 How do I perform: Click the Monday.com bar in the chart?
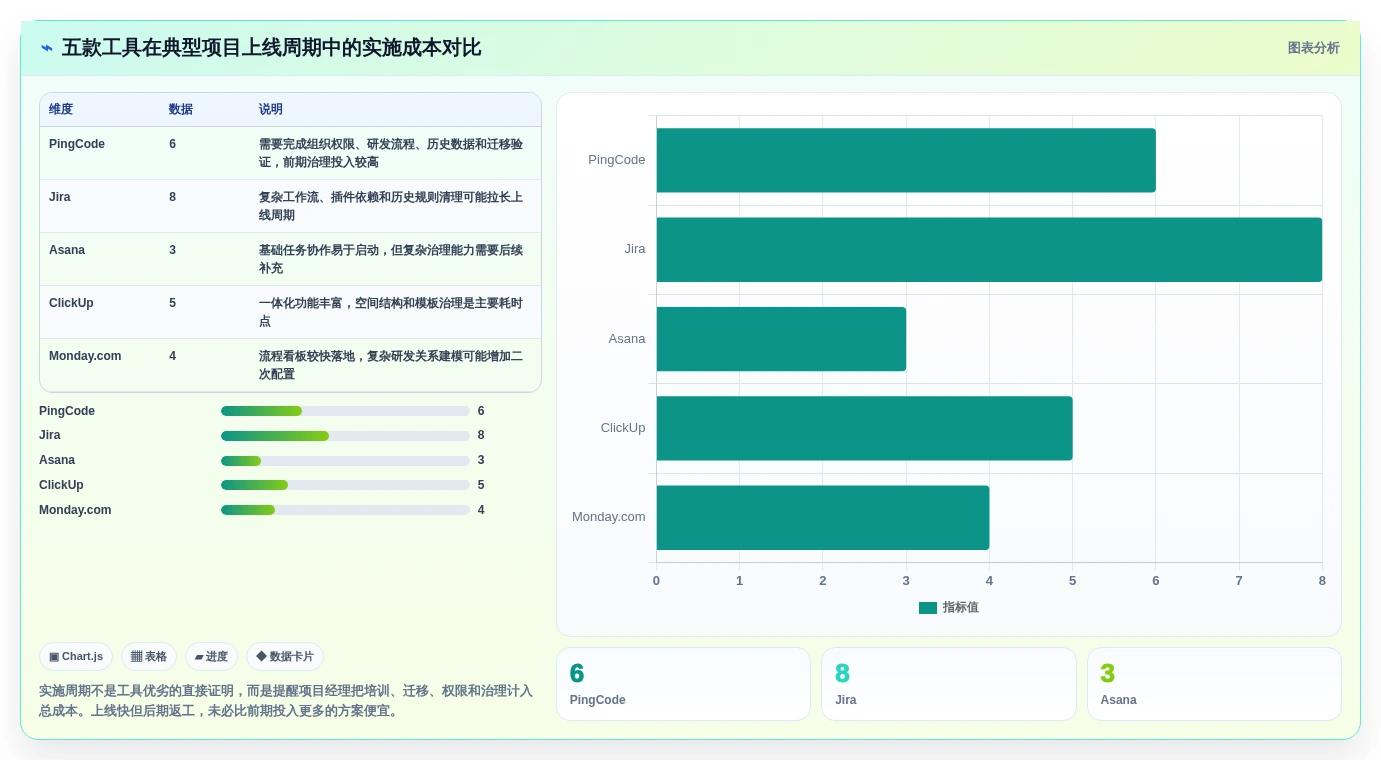tap(823, 518)
